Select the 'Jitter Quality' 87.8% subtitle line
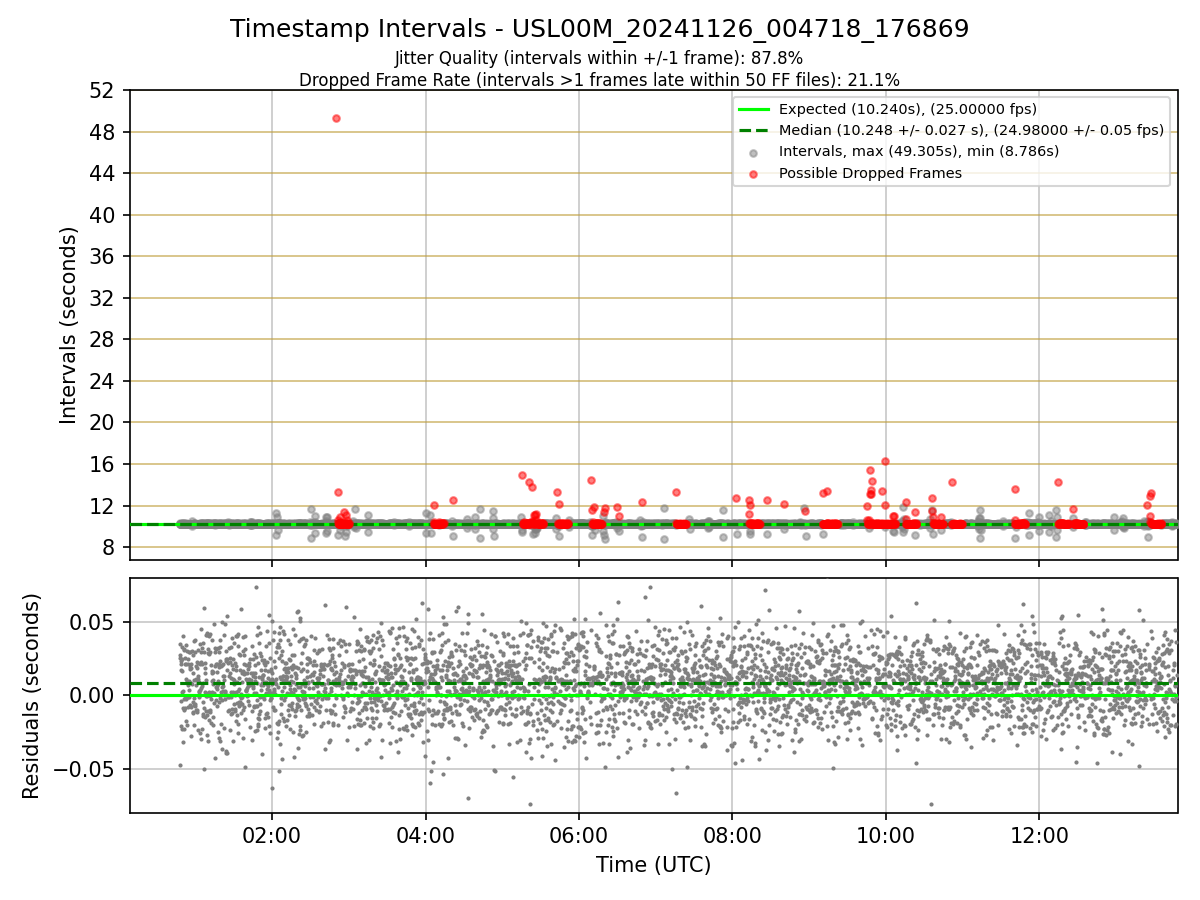Screen dimensions: 1200x900 [599, 58]
